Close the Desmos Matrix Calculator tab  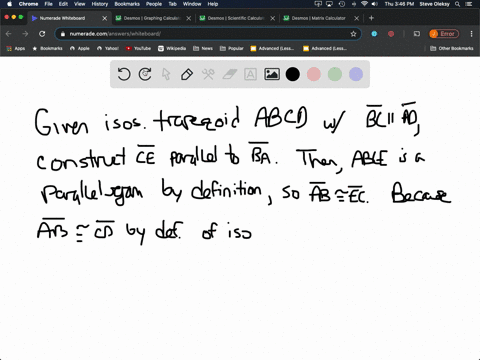[357, 18]
